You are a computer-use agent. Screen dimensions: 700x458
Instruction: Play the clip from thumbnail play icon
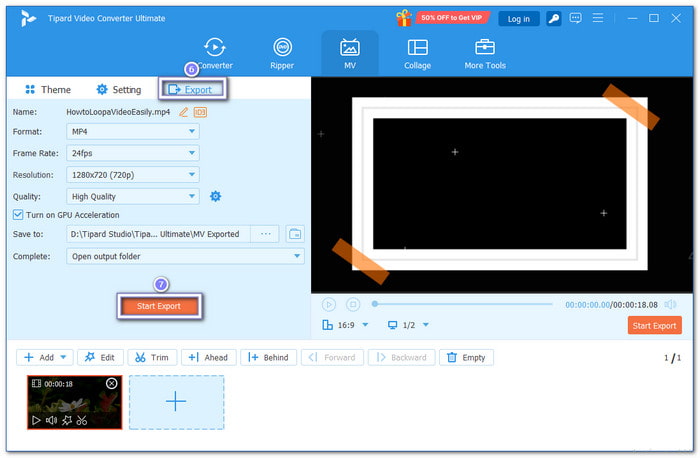[36, 421]
